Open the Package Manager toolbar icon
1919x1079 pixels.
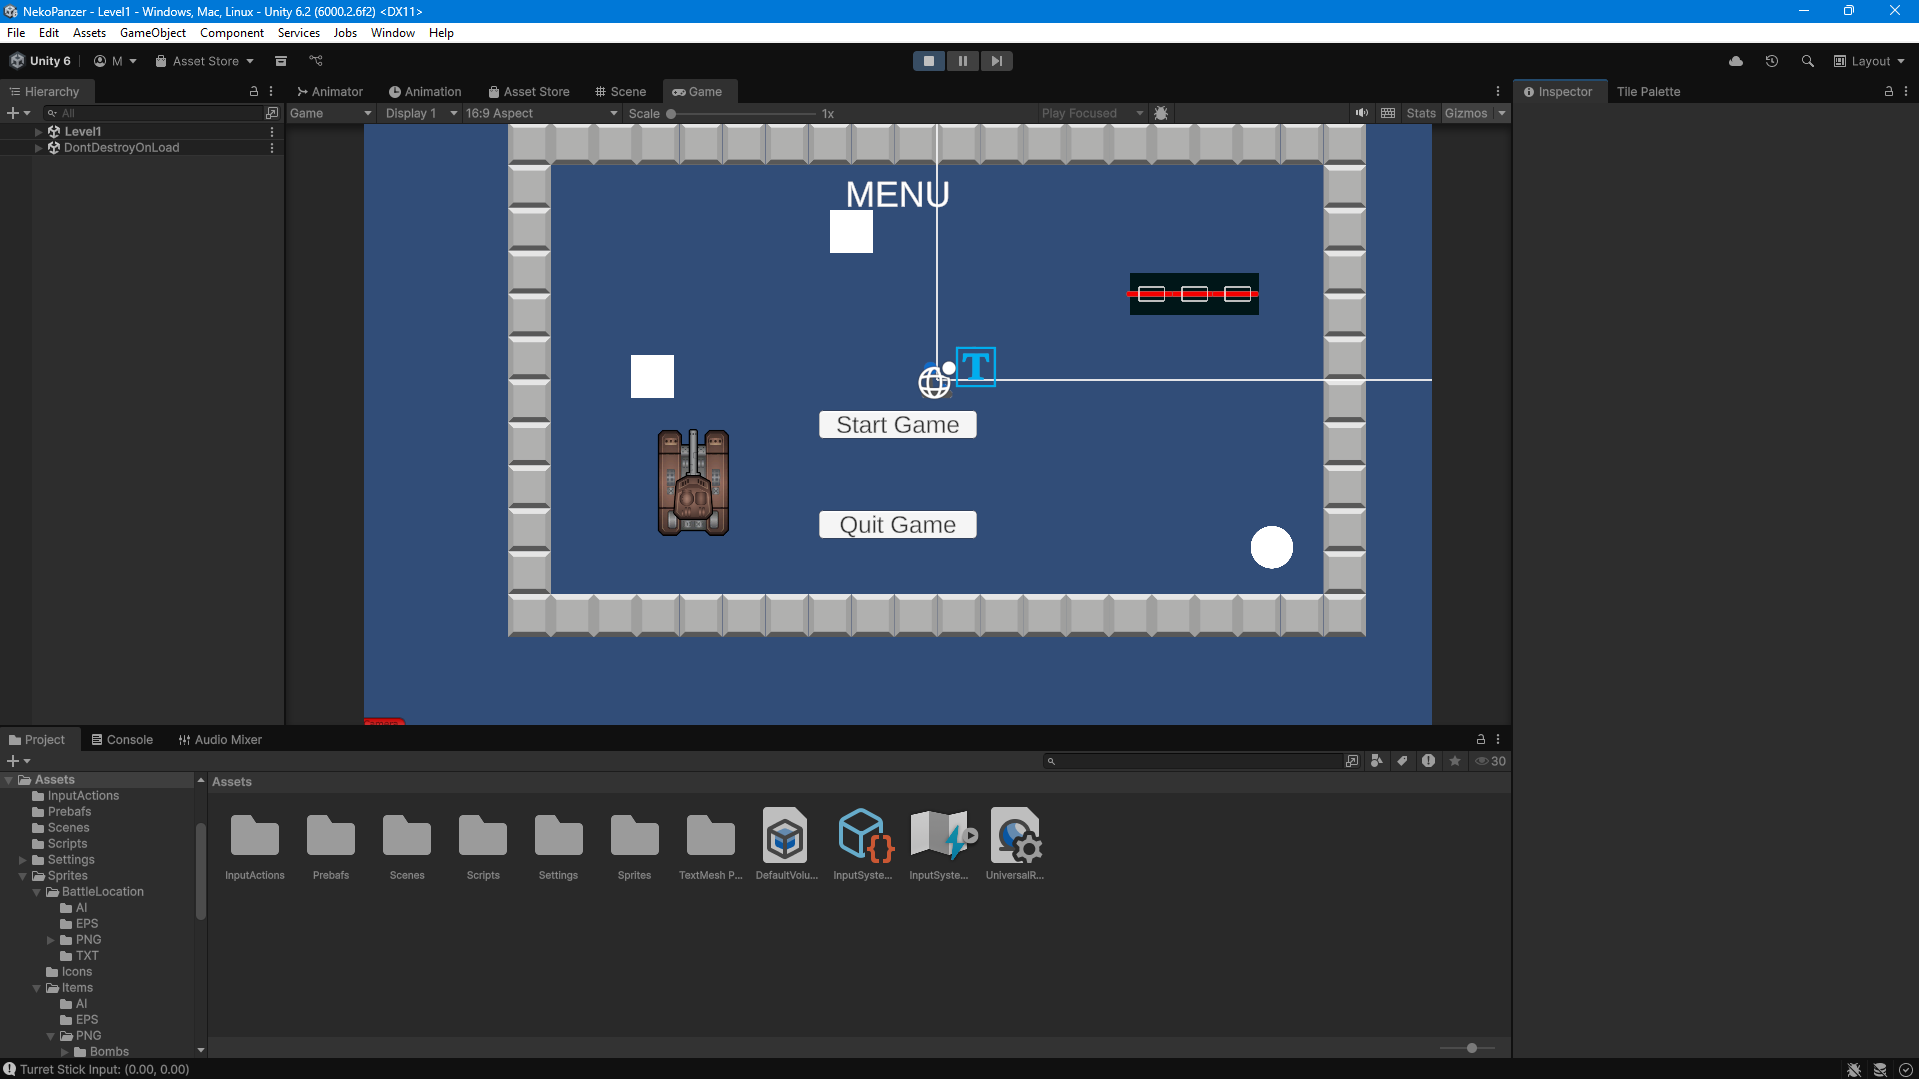tap(281, 61)
